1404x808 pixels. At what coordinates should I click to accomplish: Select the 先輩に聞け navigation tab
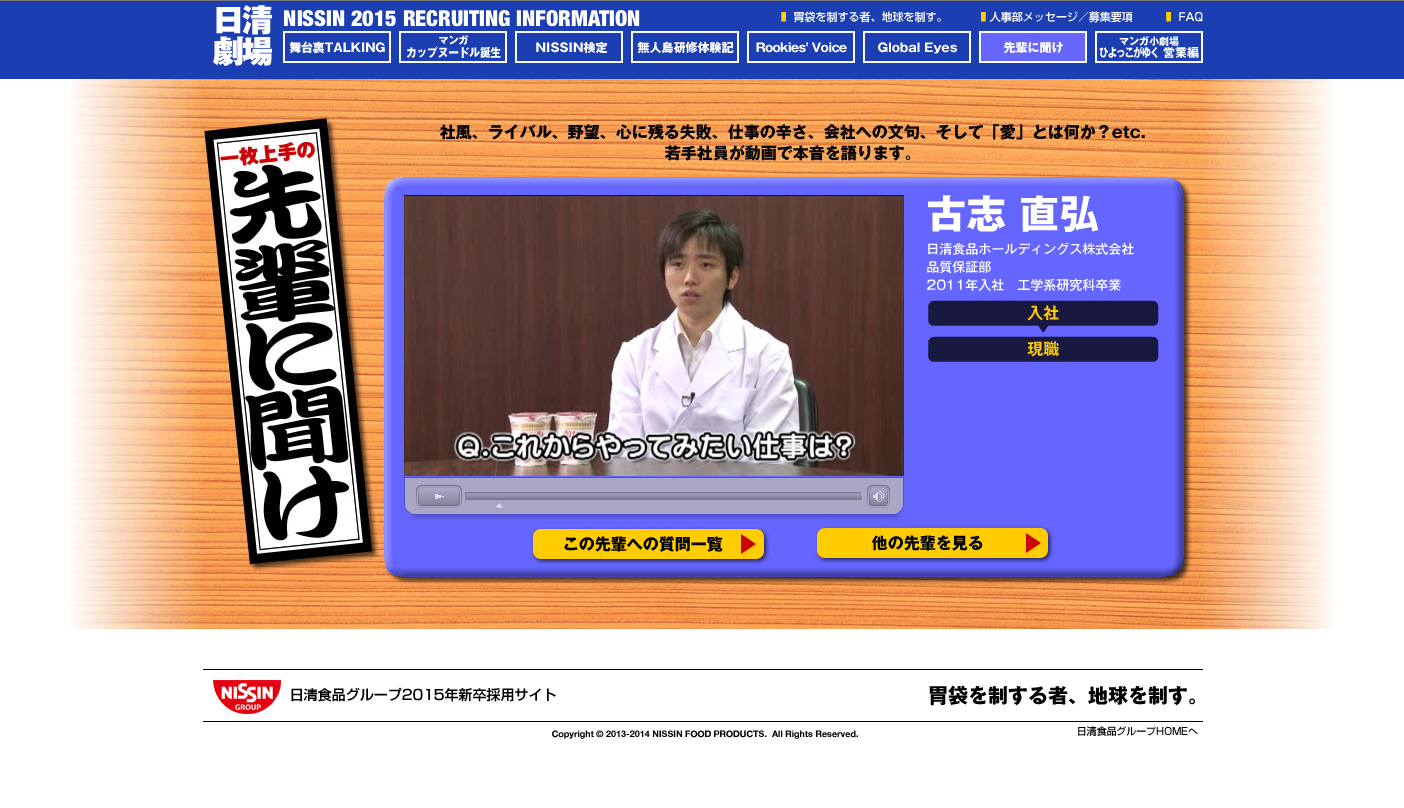(x=1033, y=47)
